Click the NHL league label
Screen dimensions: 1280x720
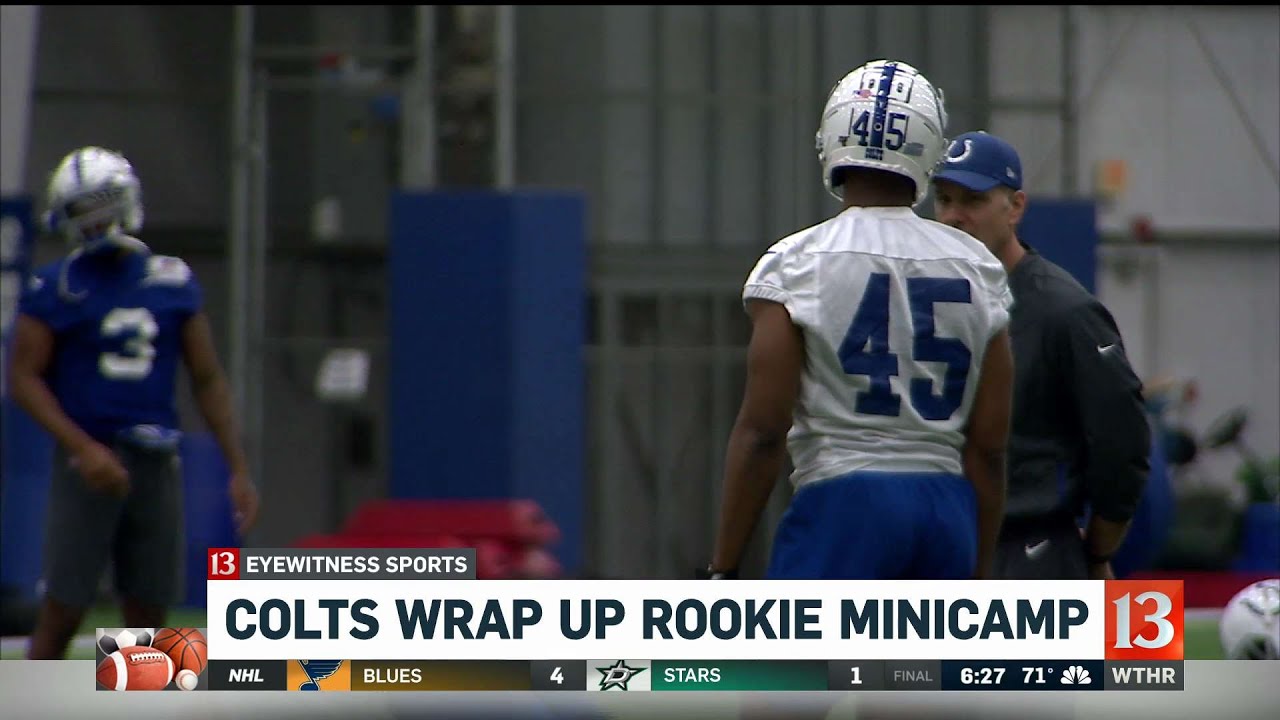[246, 675]
